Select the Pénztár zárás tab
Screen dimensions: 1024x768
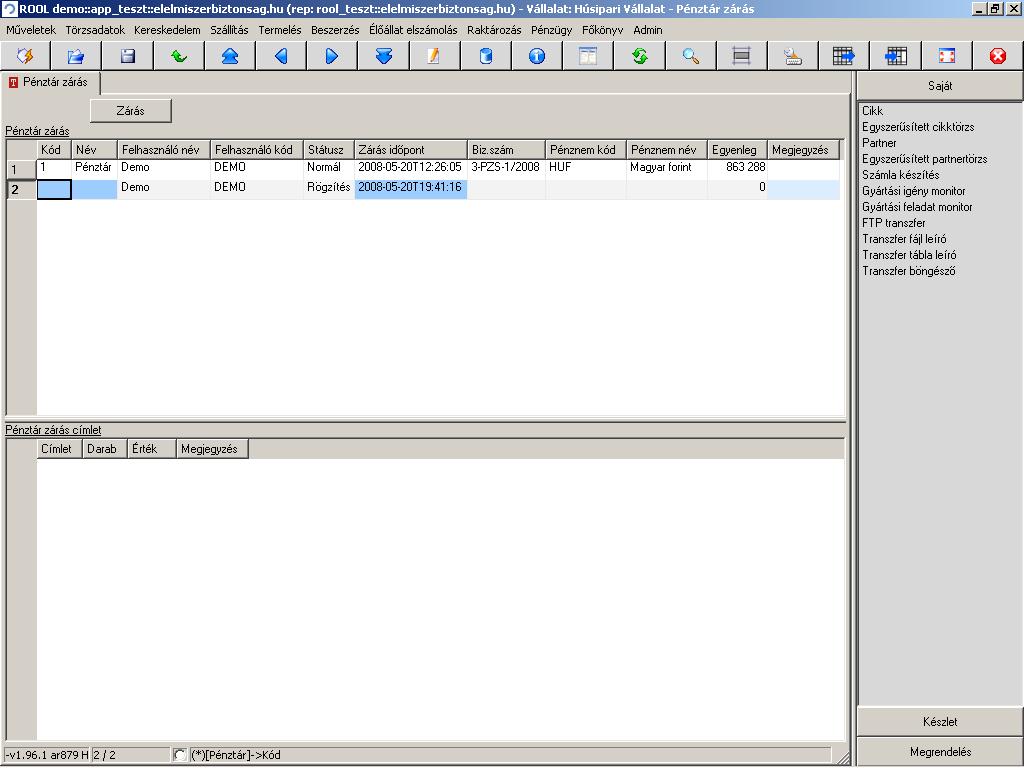tap(50, 82)
